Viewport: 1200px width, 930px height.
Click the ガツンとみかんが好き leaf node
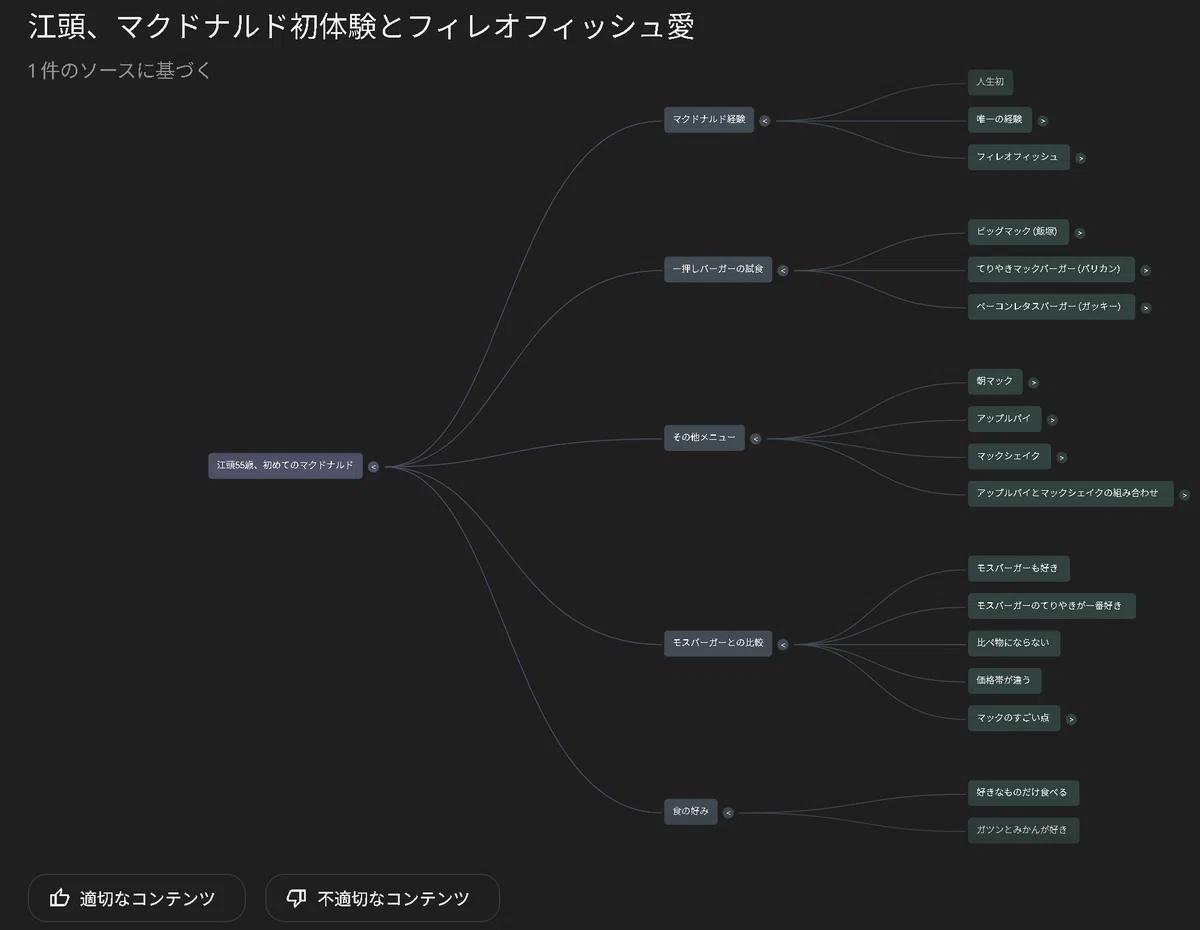[1023, 830]
